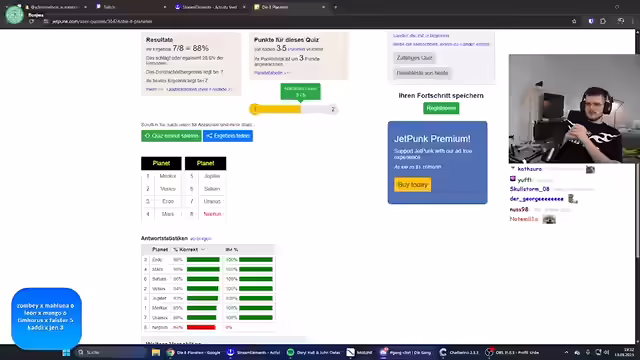Click the green profile avatar icon
This screenshot has width=640, height=360.
pos(15,15)
